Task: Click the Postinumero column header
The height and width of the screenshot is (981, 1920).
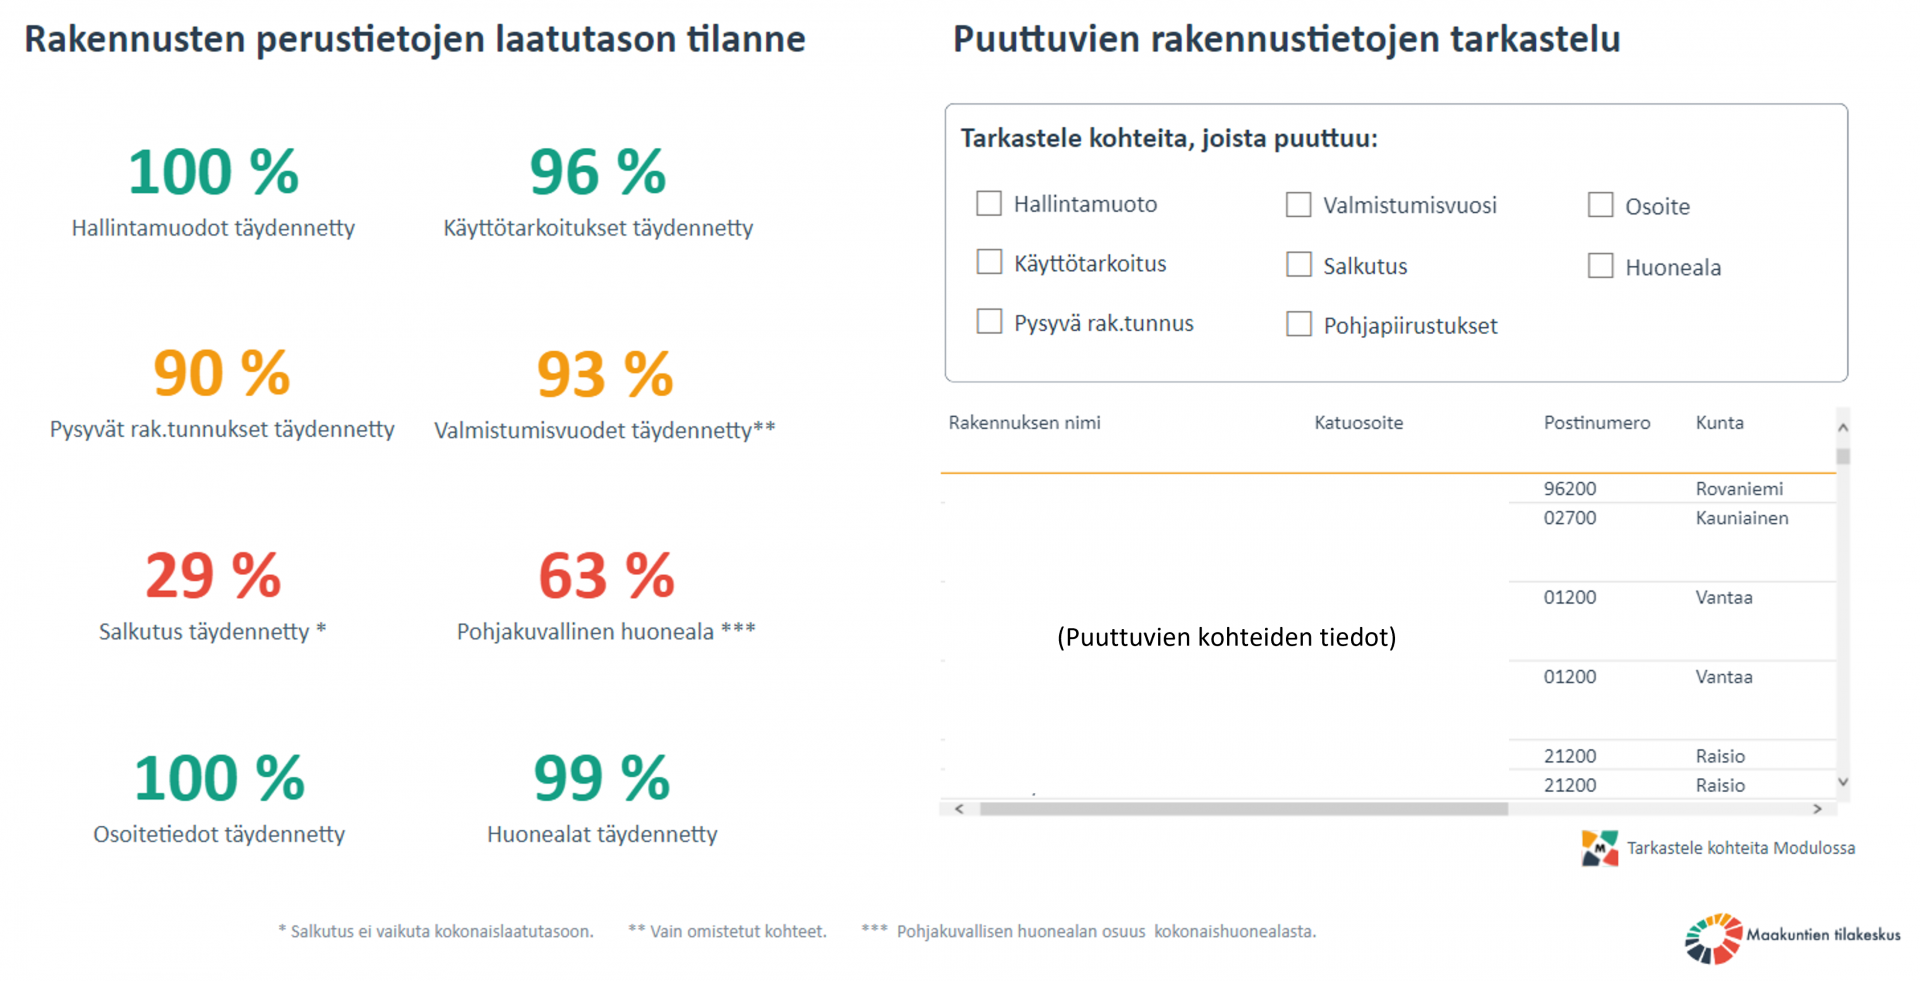Action: pyautogui.click(x=1596, y=423)
